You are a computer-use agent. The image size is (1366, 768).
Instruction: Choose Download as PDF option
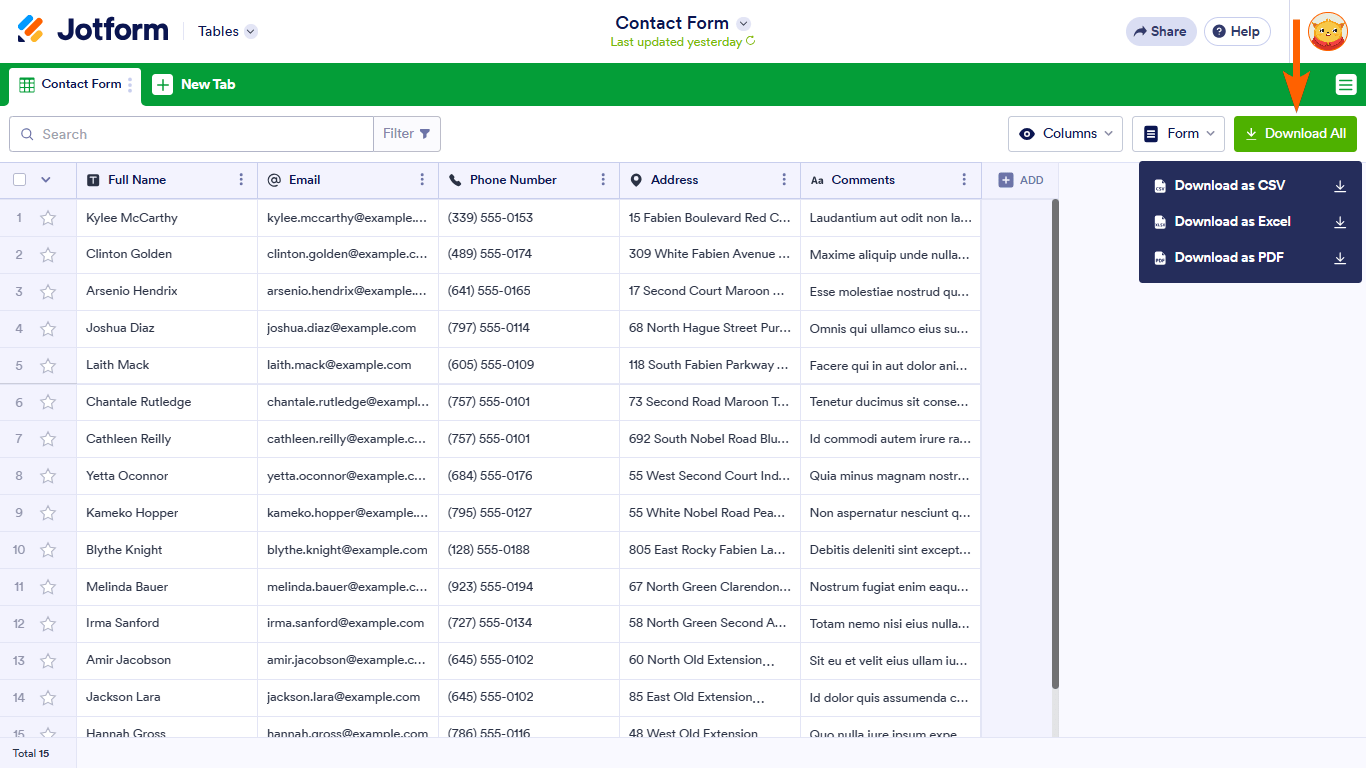point(1228,258)
